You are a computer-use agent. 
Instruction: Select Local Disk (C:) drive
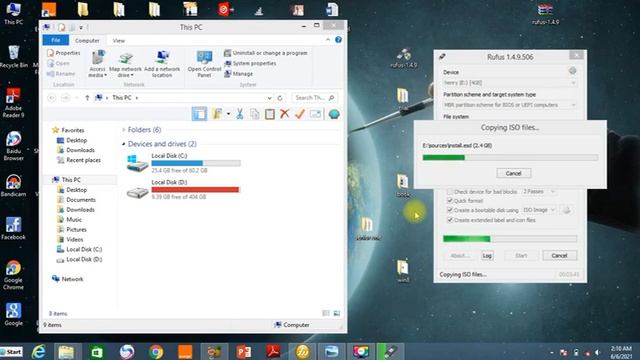click(x=184, y=163)
